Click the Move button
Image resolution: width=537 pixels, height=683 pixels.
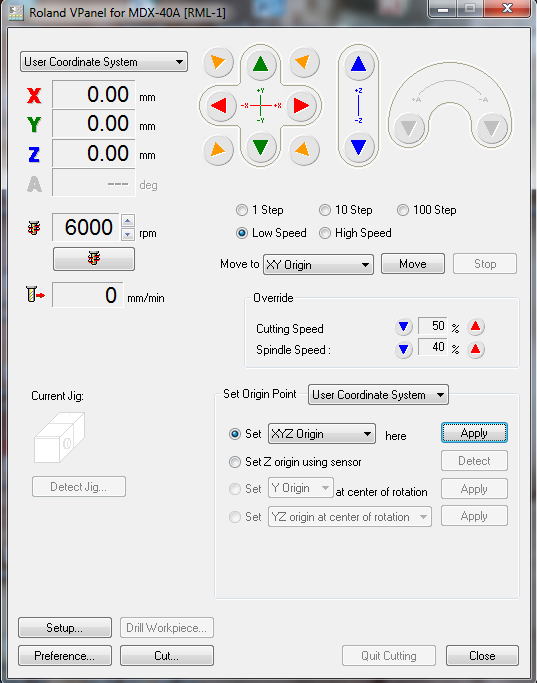413,264
